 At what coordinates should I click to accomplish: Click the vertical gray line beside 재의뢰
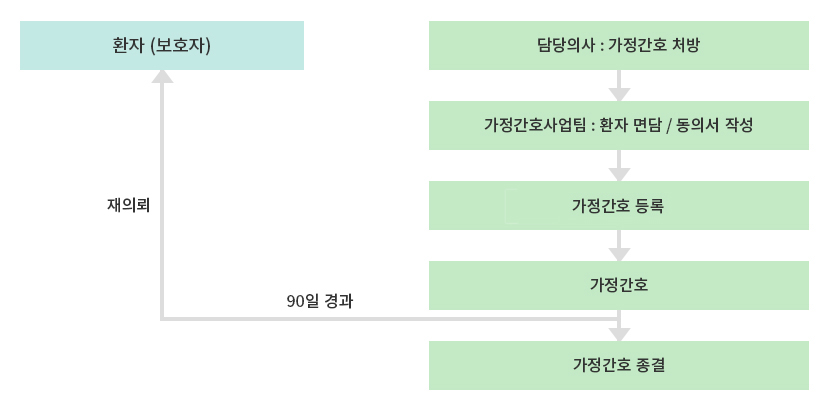click(x=163, y=201)
